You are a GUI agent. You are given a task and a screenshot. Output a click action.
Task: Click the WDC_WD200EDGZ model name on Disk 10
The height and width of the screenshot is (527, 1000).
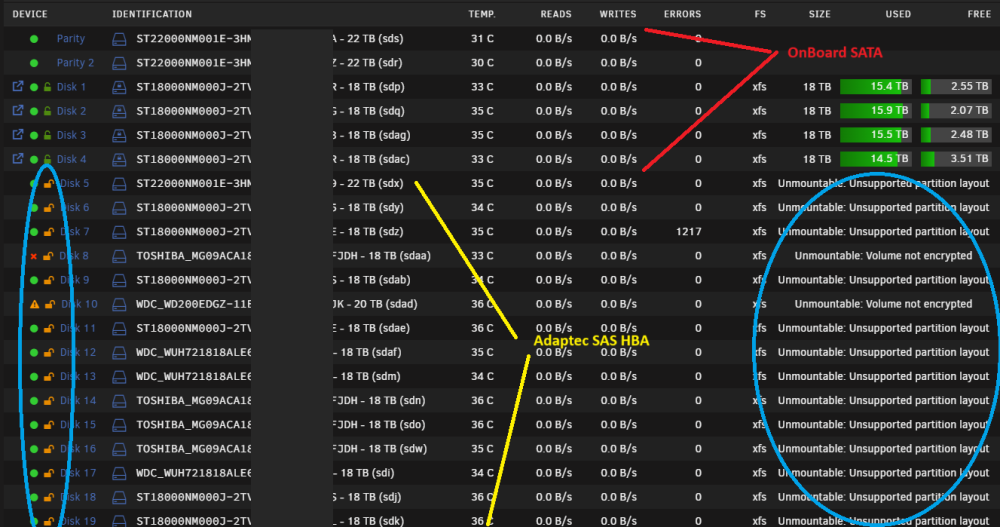click(x=193, y=304)
